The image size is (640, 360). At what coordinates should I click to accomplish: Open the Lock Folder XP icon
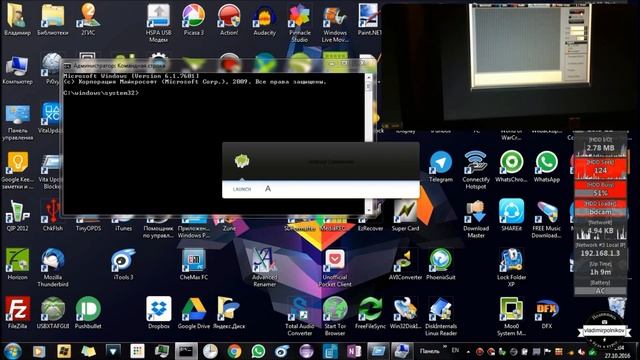click(x=511, y=267)
